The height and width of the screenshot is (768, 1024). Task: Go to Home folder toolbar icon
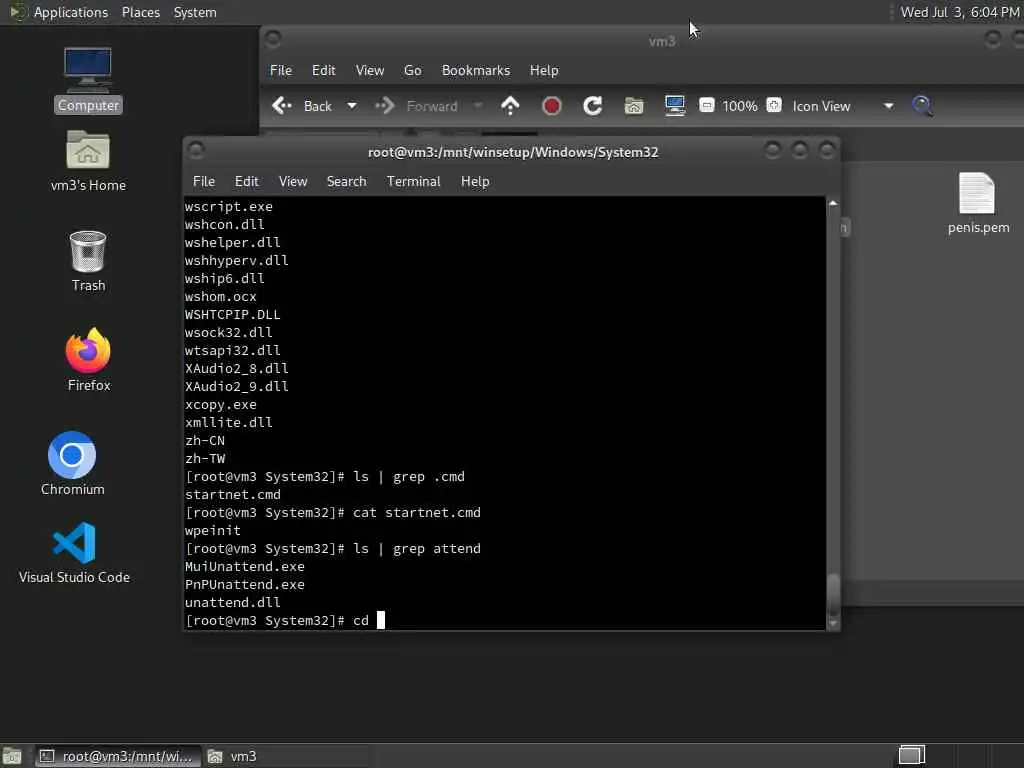[x=633, y=106]
